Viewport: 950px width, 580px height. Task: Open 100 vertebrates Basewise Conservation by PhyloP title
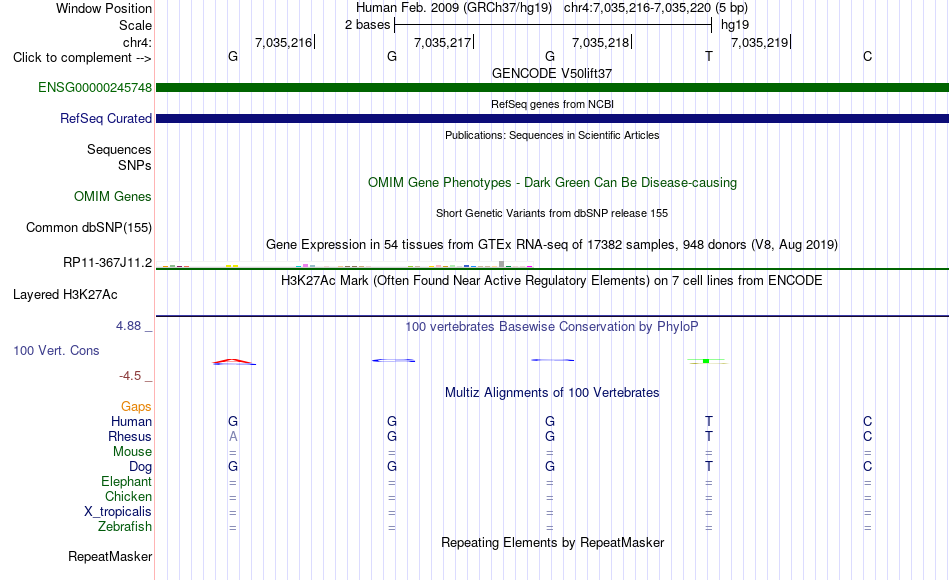tap(552, 327)
